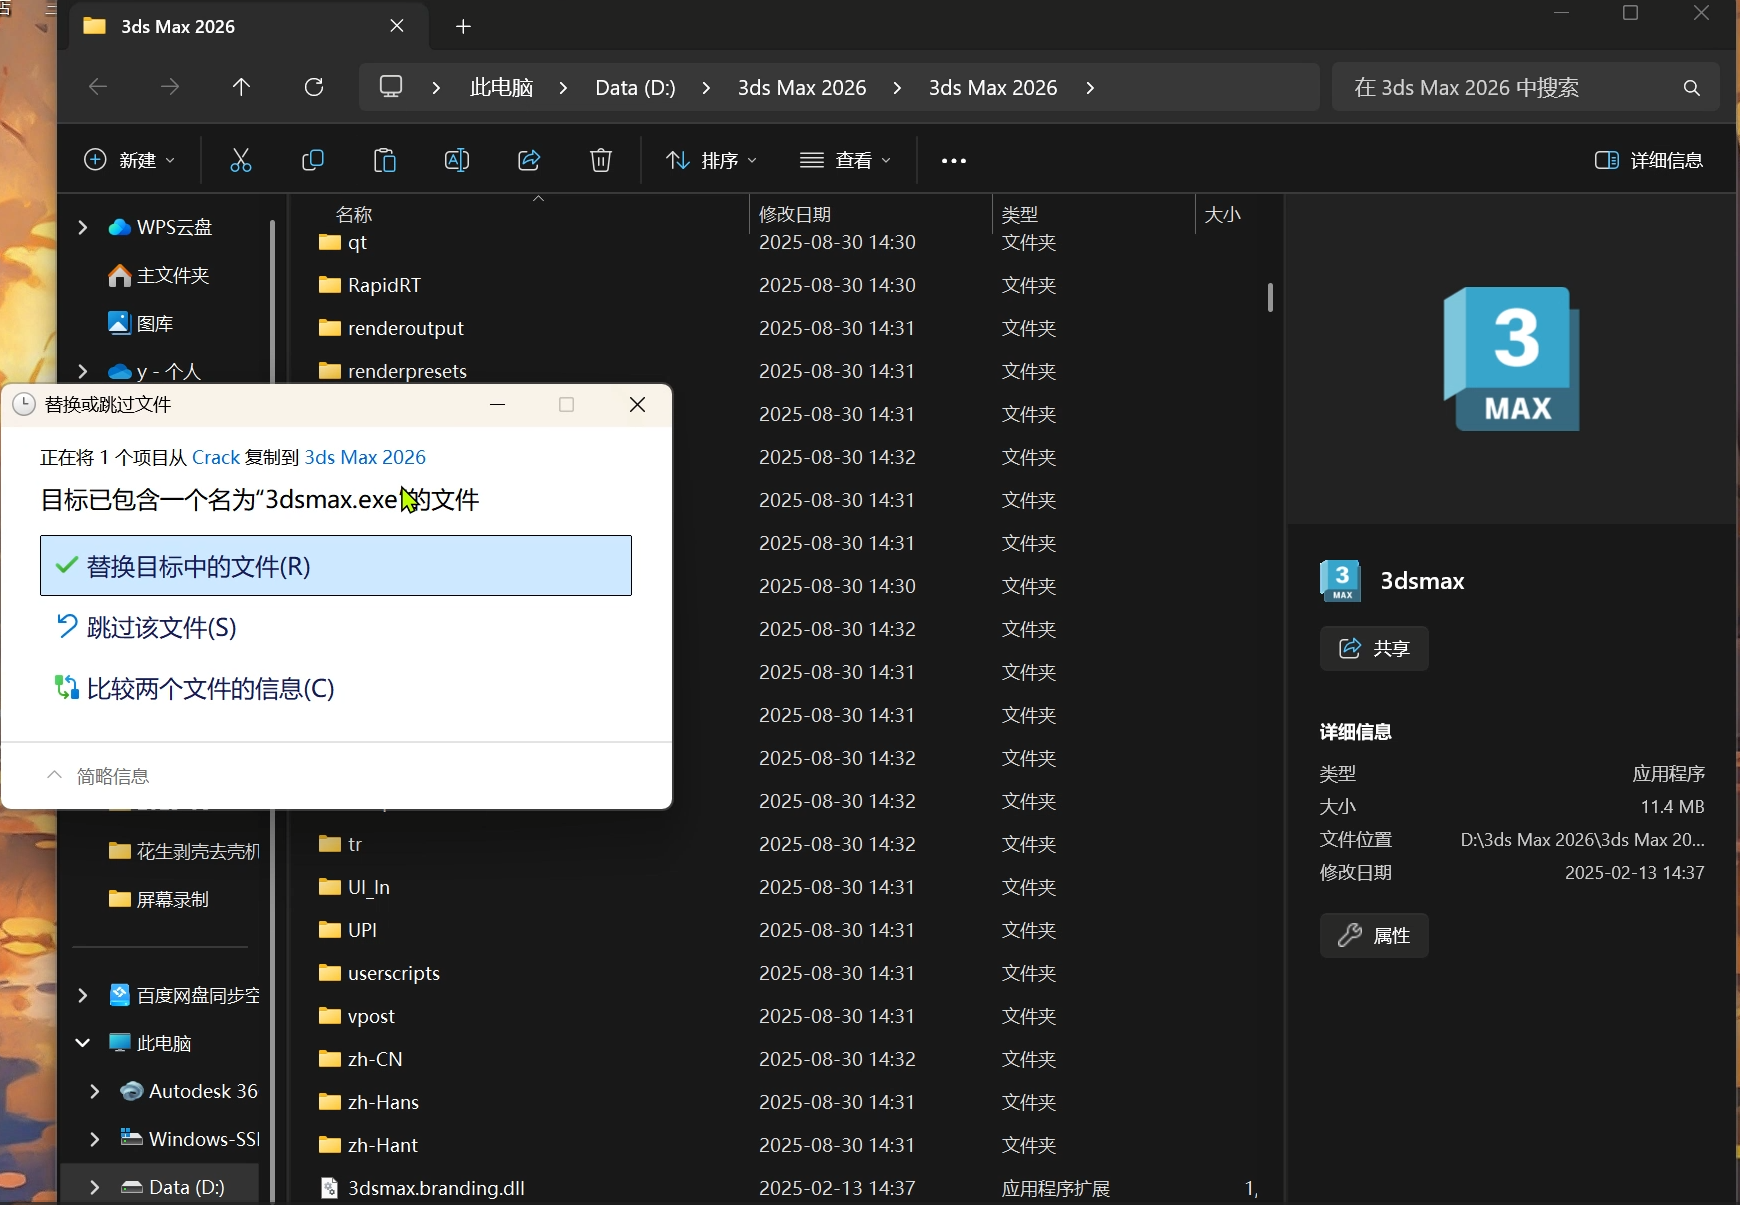Viewport: 1740px width, 1205px height.
Task: Open the 排序 sort options dropdown
Action: (712, 160)
